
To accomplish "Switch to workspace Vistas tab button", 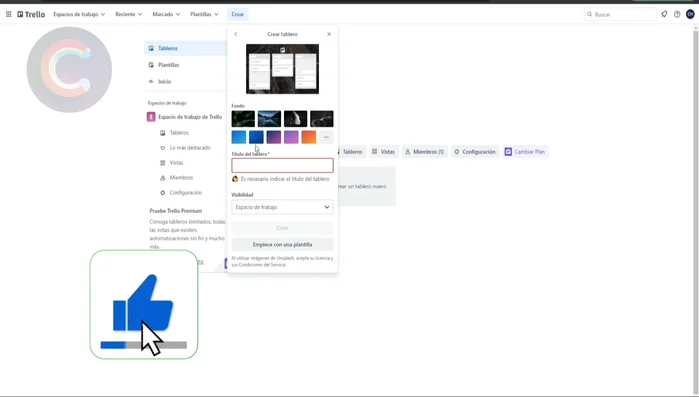I will tap(383, 152).
